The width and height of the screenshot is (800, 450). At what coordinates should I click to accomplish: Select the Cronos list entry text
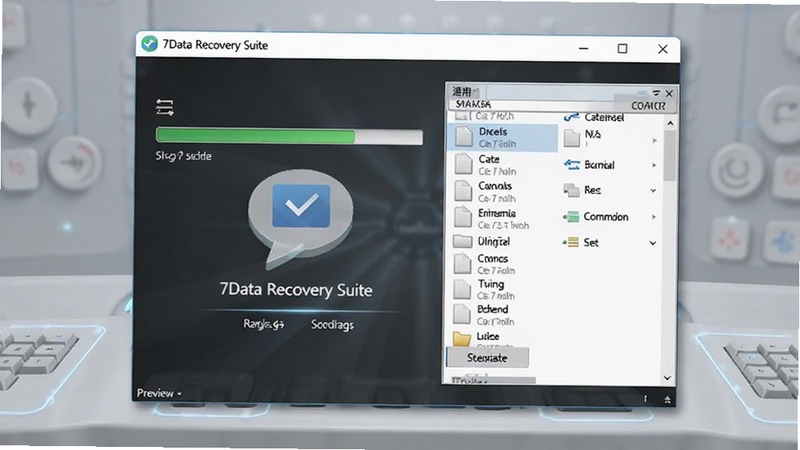tap(492, 258)
